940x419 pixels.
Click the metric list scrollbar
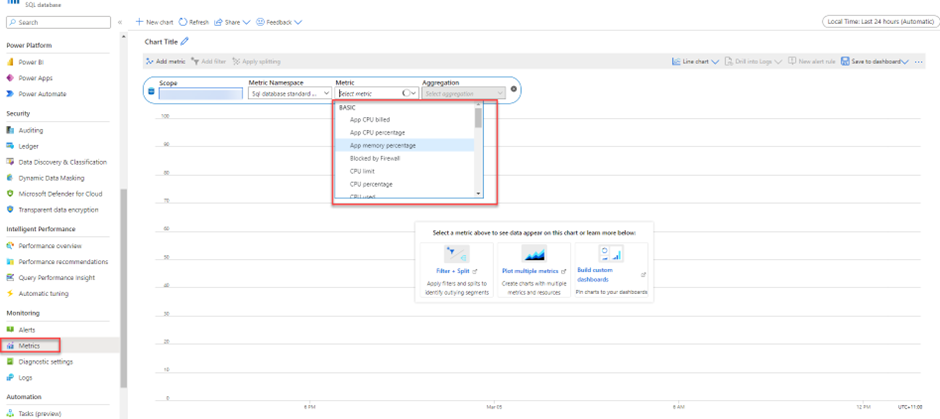click(x=478, y=120)
